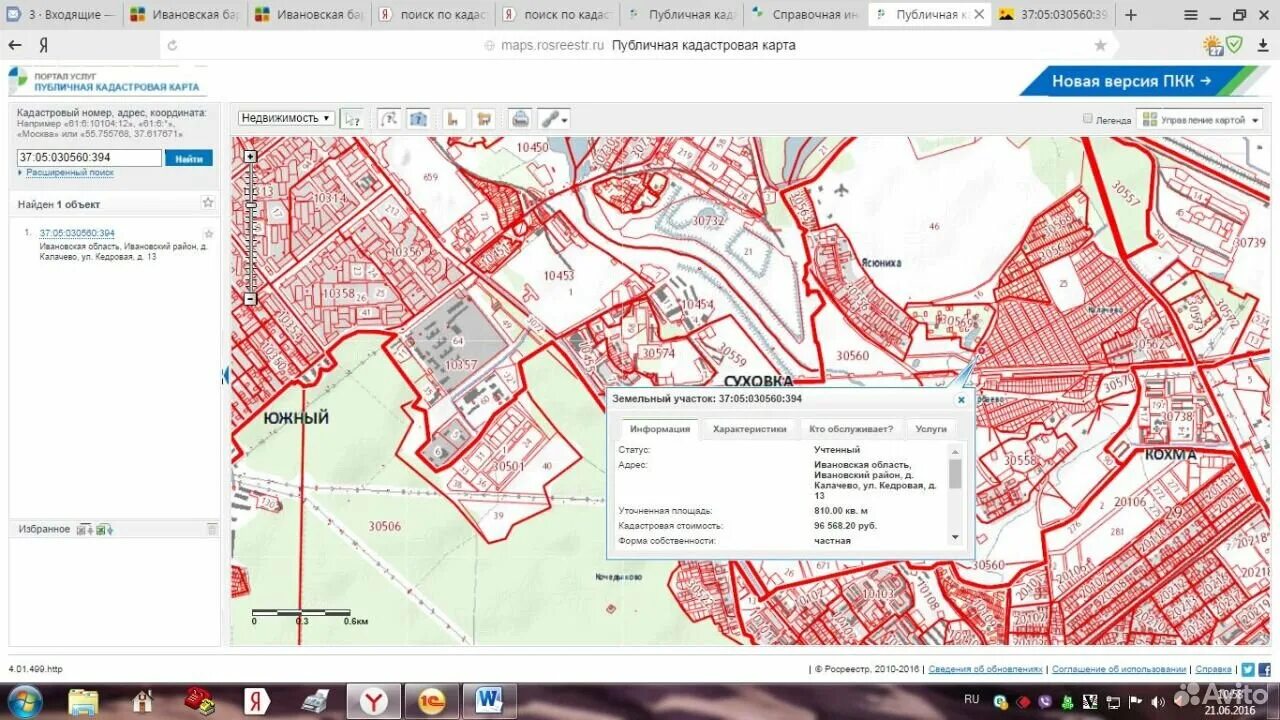Open result link 37:05:030560:394
Viewport: 1280px width, 720px height.
point(77,233)
